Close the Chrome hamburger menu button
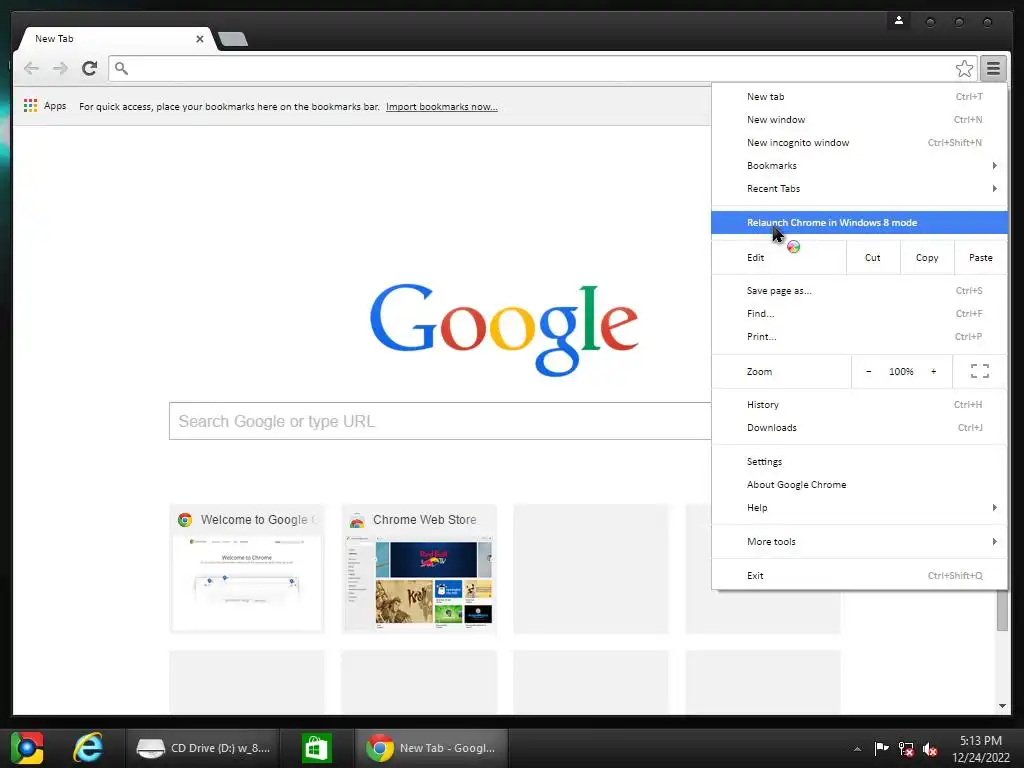The height and width of the screenshot is (768, 1024). [993, 68]
